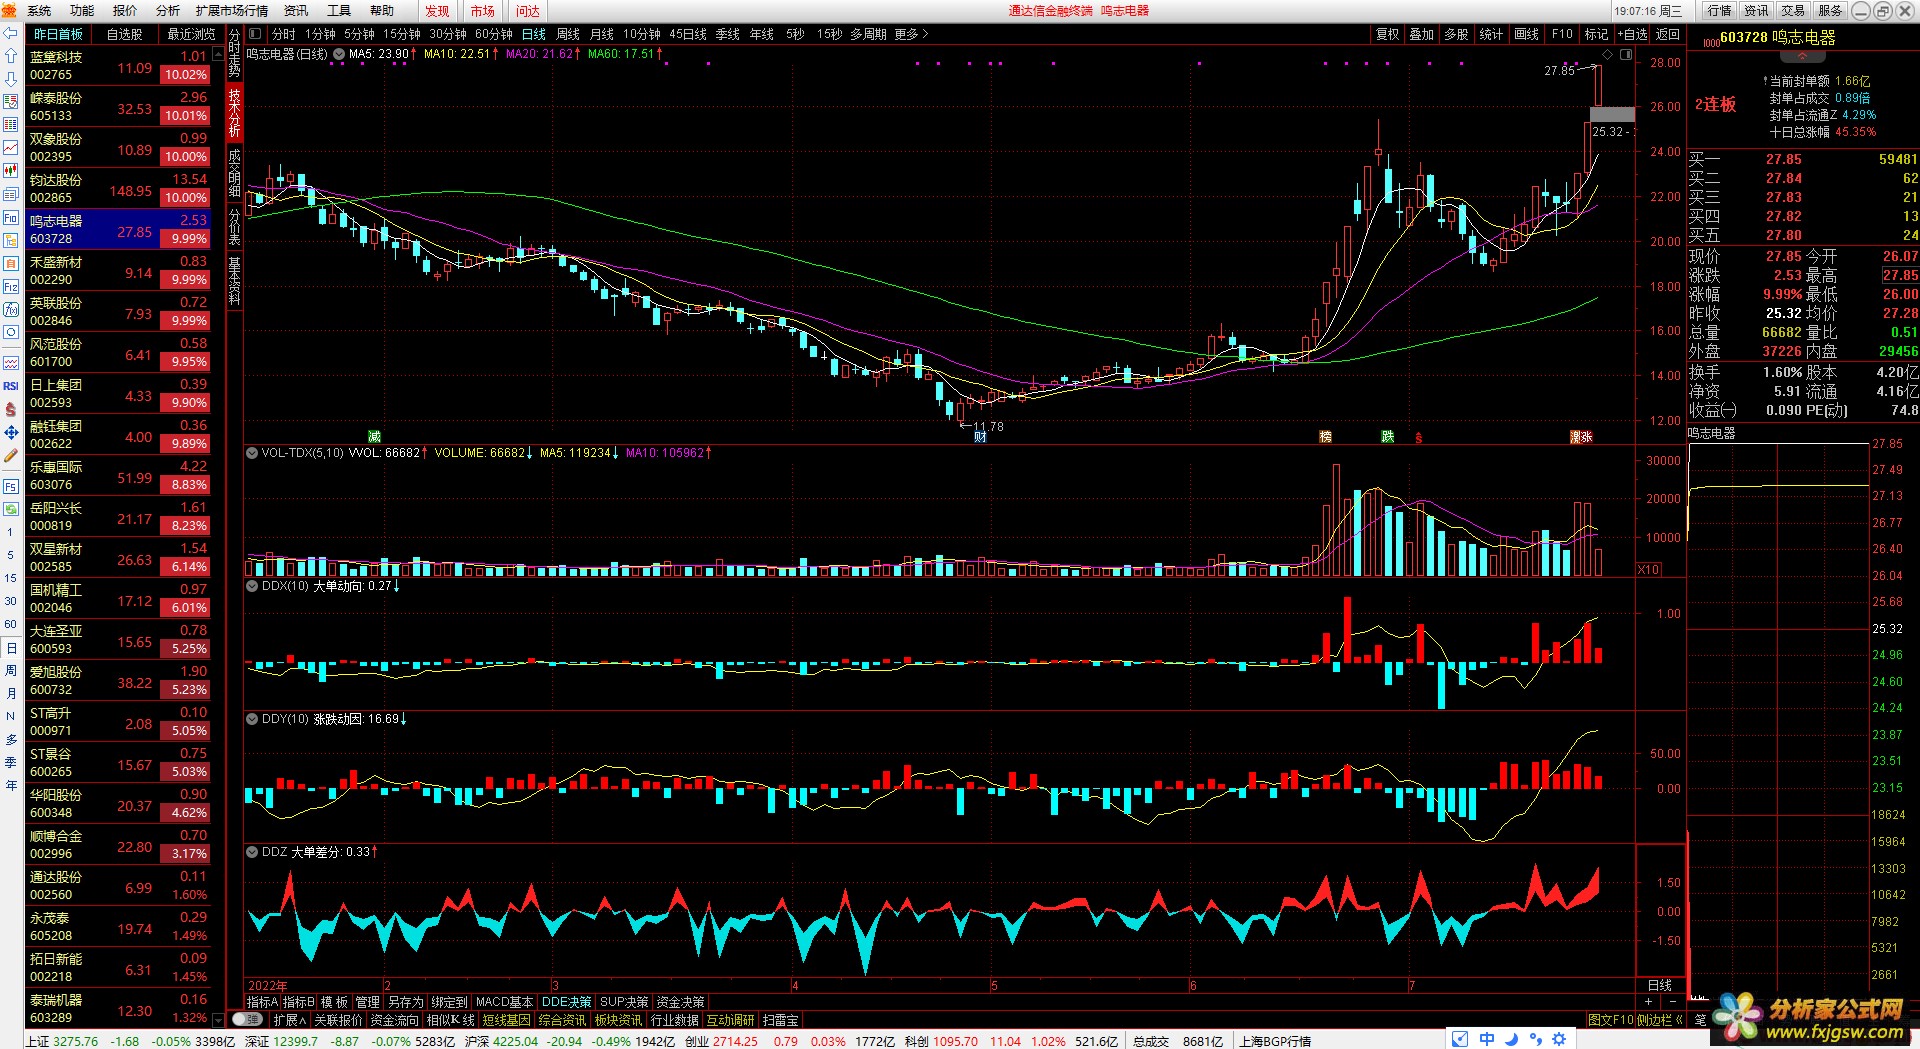Screen dimensions: 1920x1049
Task: Switch to the 周线 period tab
Action: (x=568, y=34)
